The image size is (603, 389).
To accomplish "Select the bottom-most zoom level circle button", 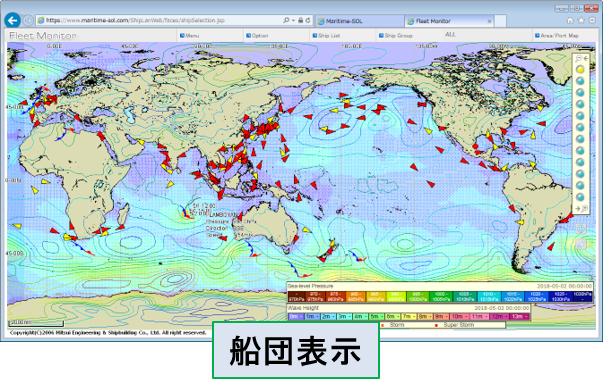I will point(580,197).
